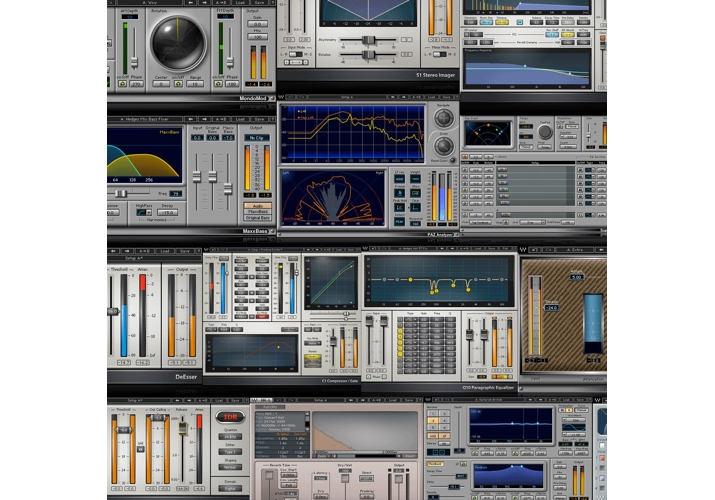The height and width of the screenshot is (500, 715).
Task: Click the S1 Rotation slider handle
Action: click(368, 55)
